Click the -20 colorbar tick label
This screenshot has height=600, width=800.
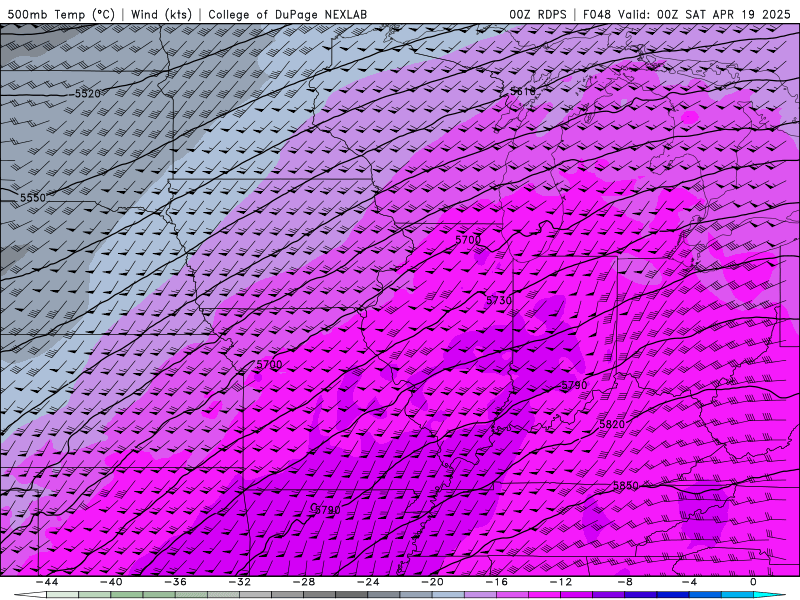click(x=432, y=582)
